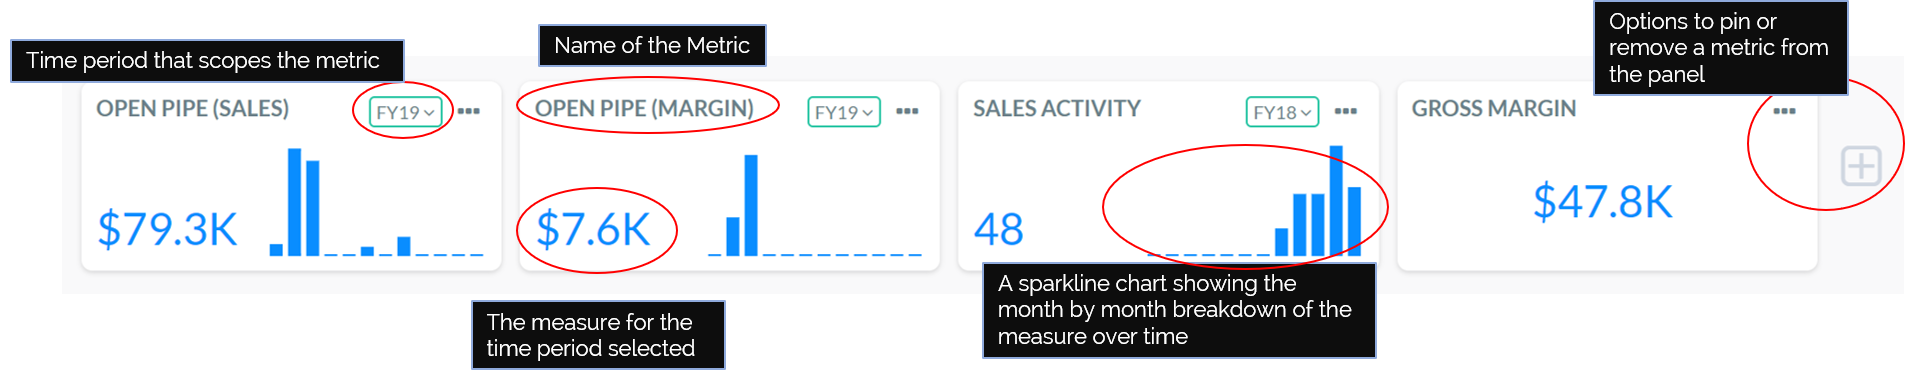Select the Sales Activity card title
This screenshot has width=1926, height=374.
point(1057,108)
